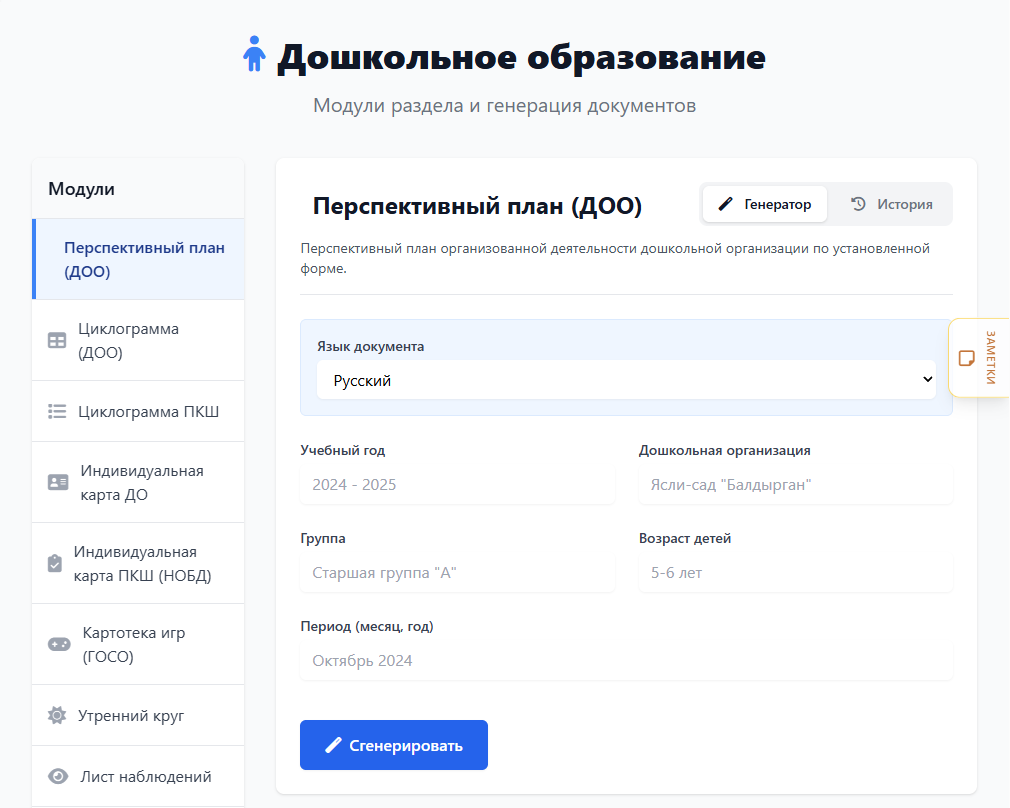
Task: Focus the Возраст детей input field
Action: [x=796, y=573]
